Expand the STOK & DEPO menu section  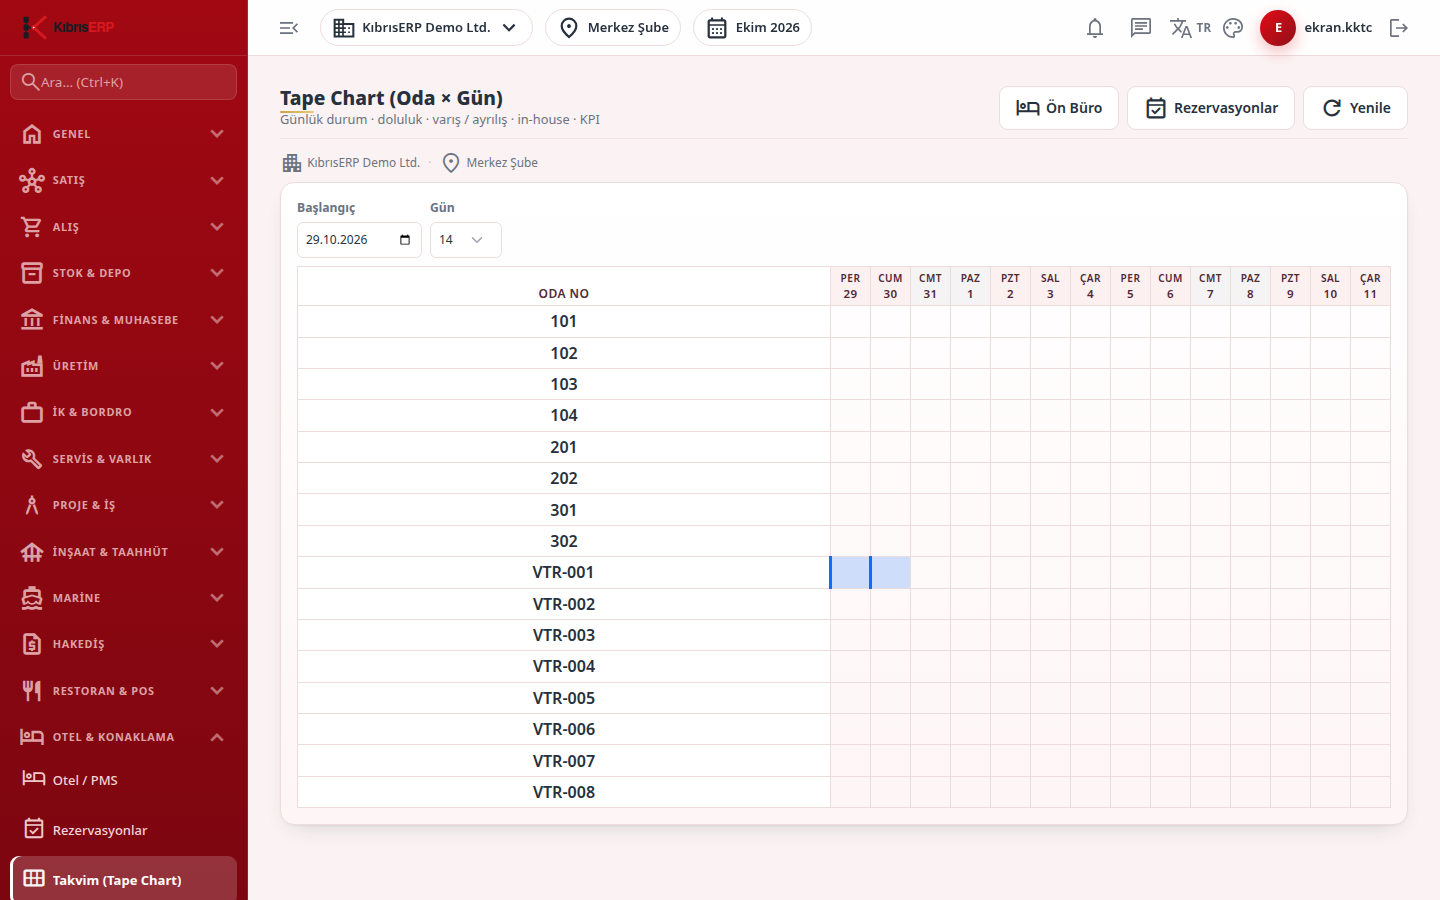coord(124,273)
